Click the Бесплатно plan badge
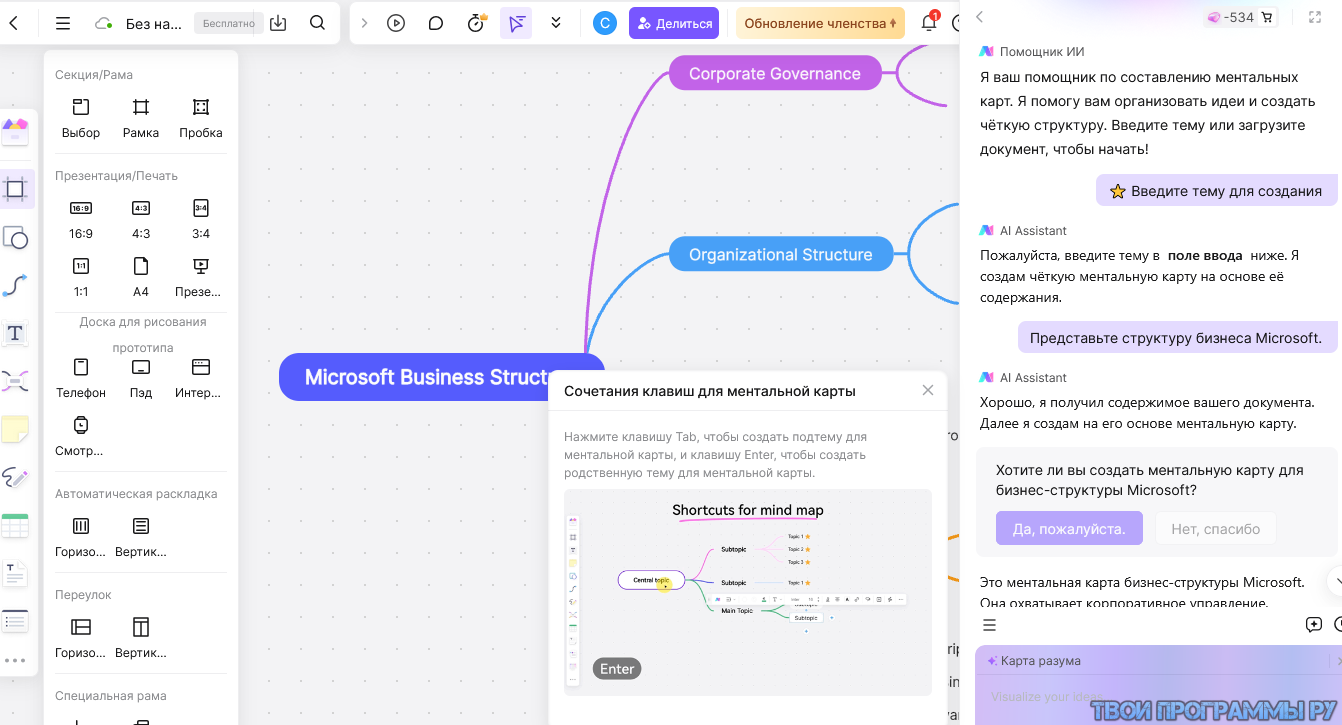Screen dimensions: 1342x725 228,23
